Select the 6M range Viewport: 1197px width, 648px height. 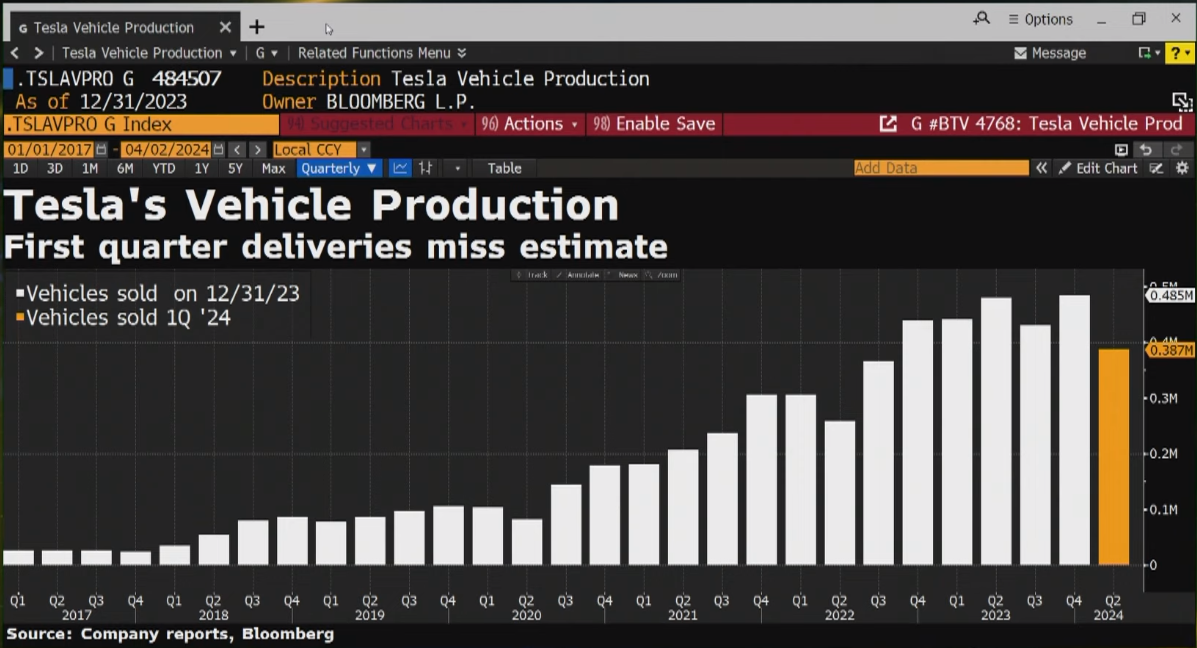(124, 169)
